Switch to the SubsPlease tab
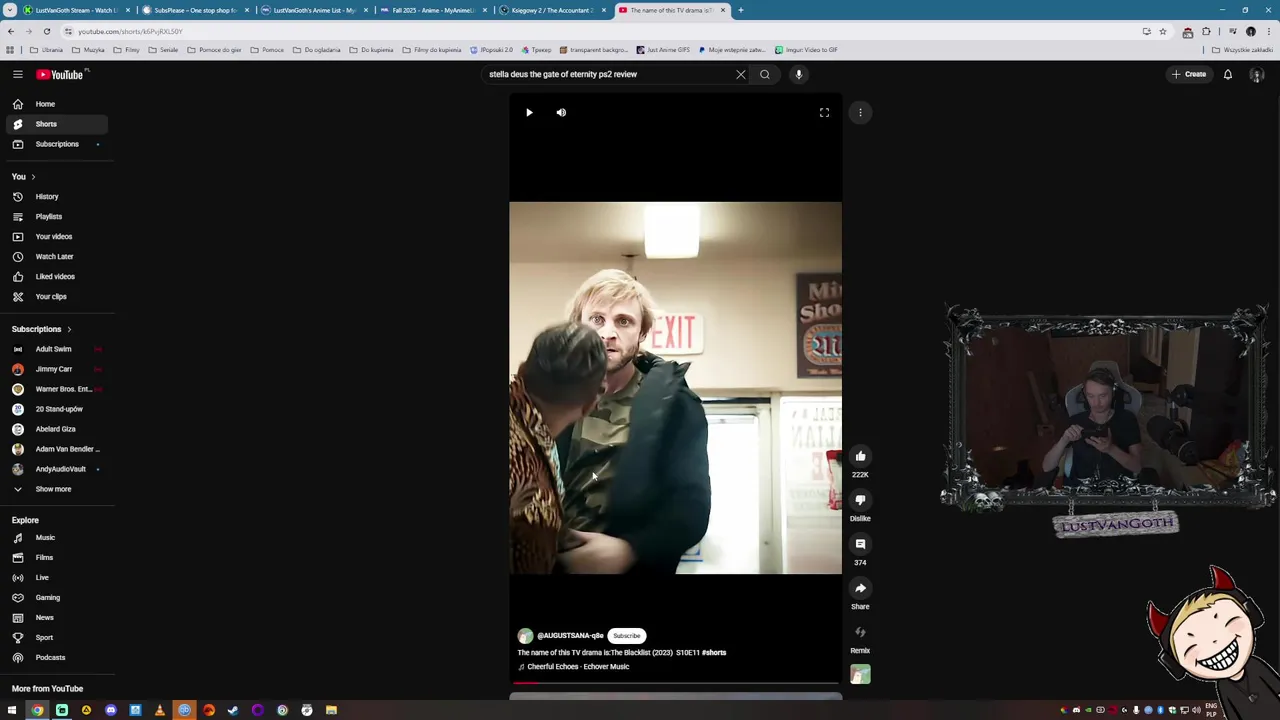Viewport: 1280px width, 720px height. coord(194,10)
